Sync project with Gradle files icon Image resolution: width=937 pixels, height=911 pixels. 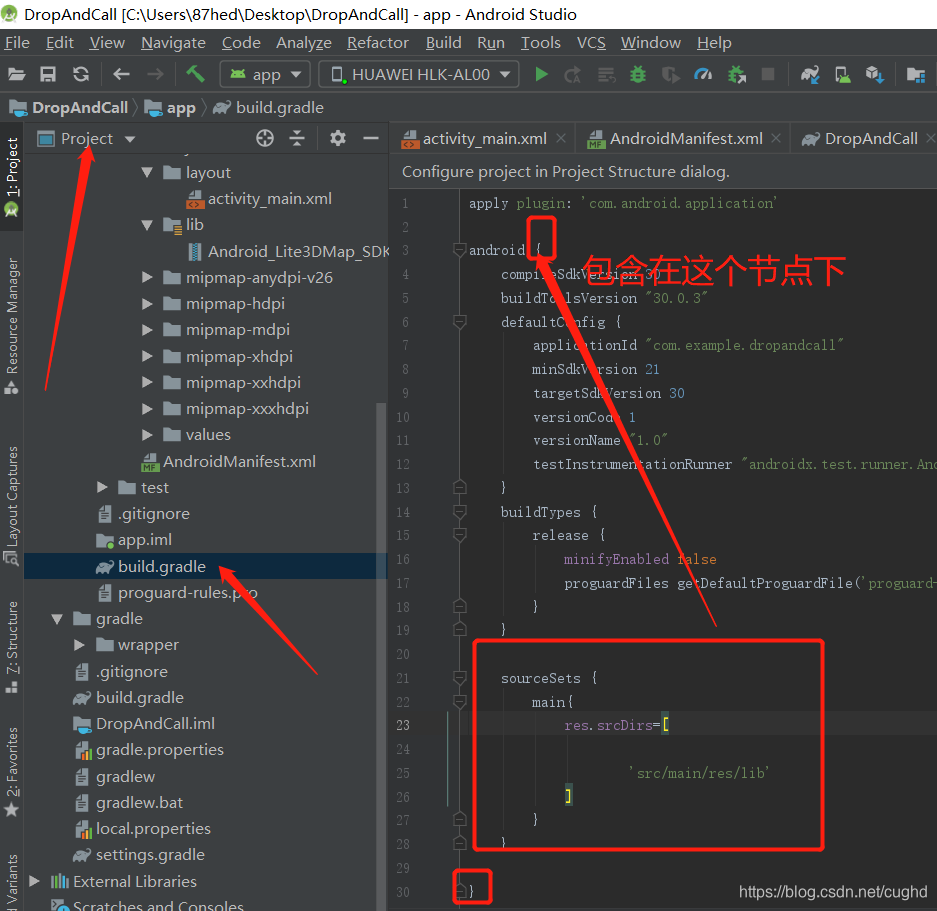(x=810, y=75)
